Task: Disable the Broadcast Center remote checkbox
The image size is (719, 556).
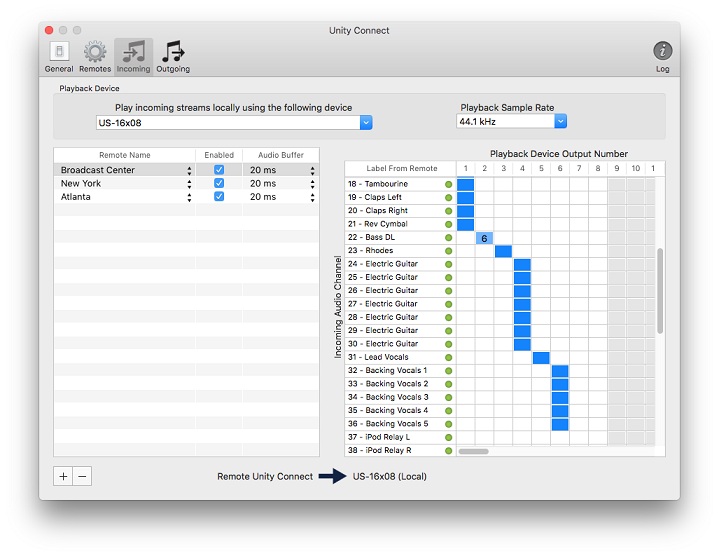Action: [x=219, y=170]
